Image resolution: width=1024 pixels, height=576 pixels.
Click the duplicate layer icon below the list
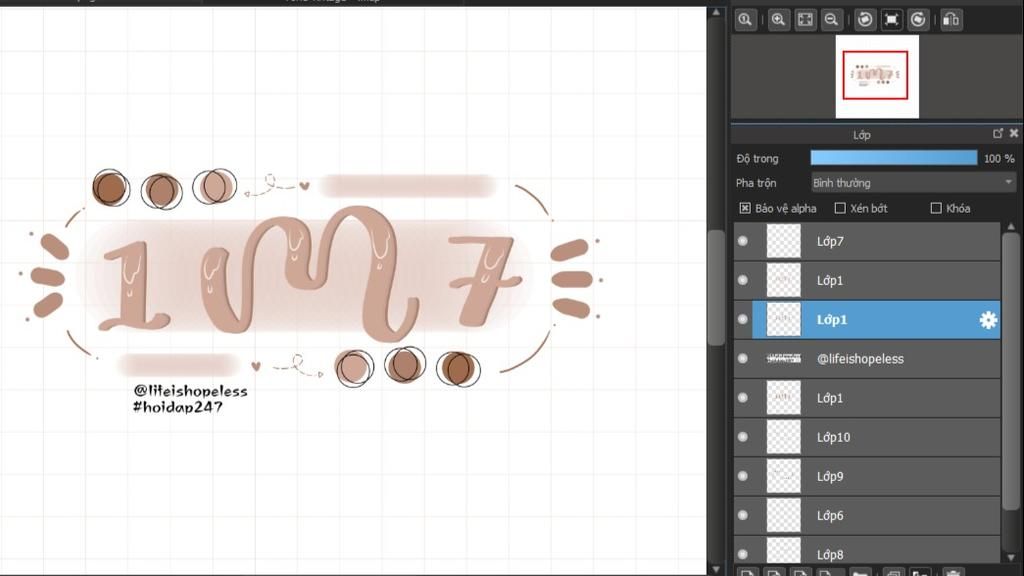(x=893, y=572)
